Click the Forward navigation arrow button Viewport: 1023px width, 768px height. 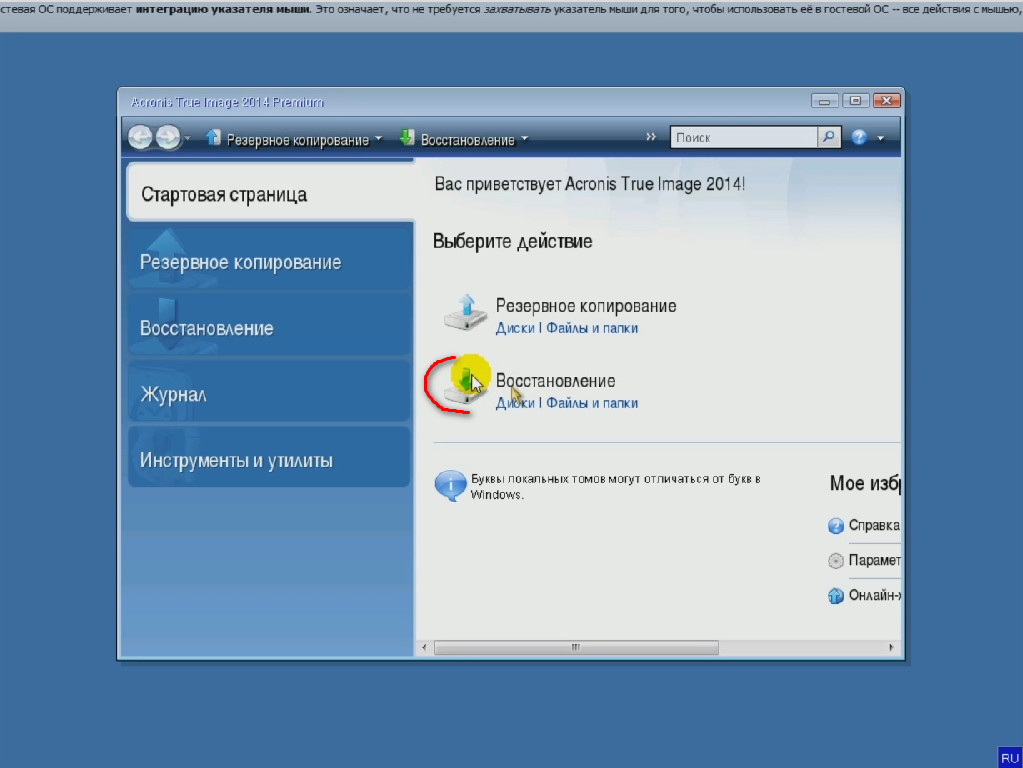168,138
